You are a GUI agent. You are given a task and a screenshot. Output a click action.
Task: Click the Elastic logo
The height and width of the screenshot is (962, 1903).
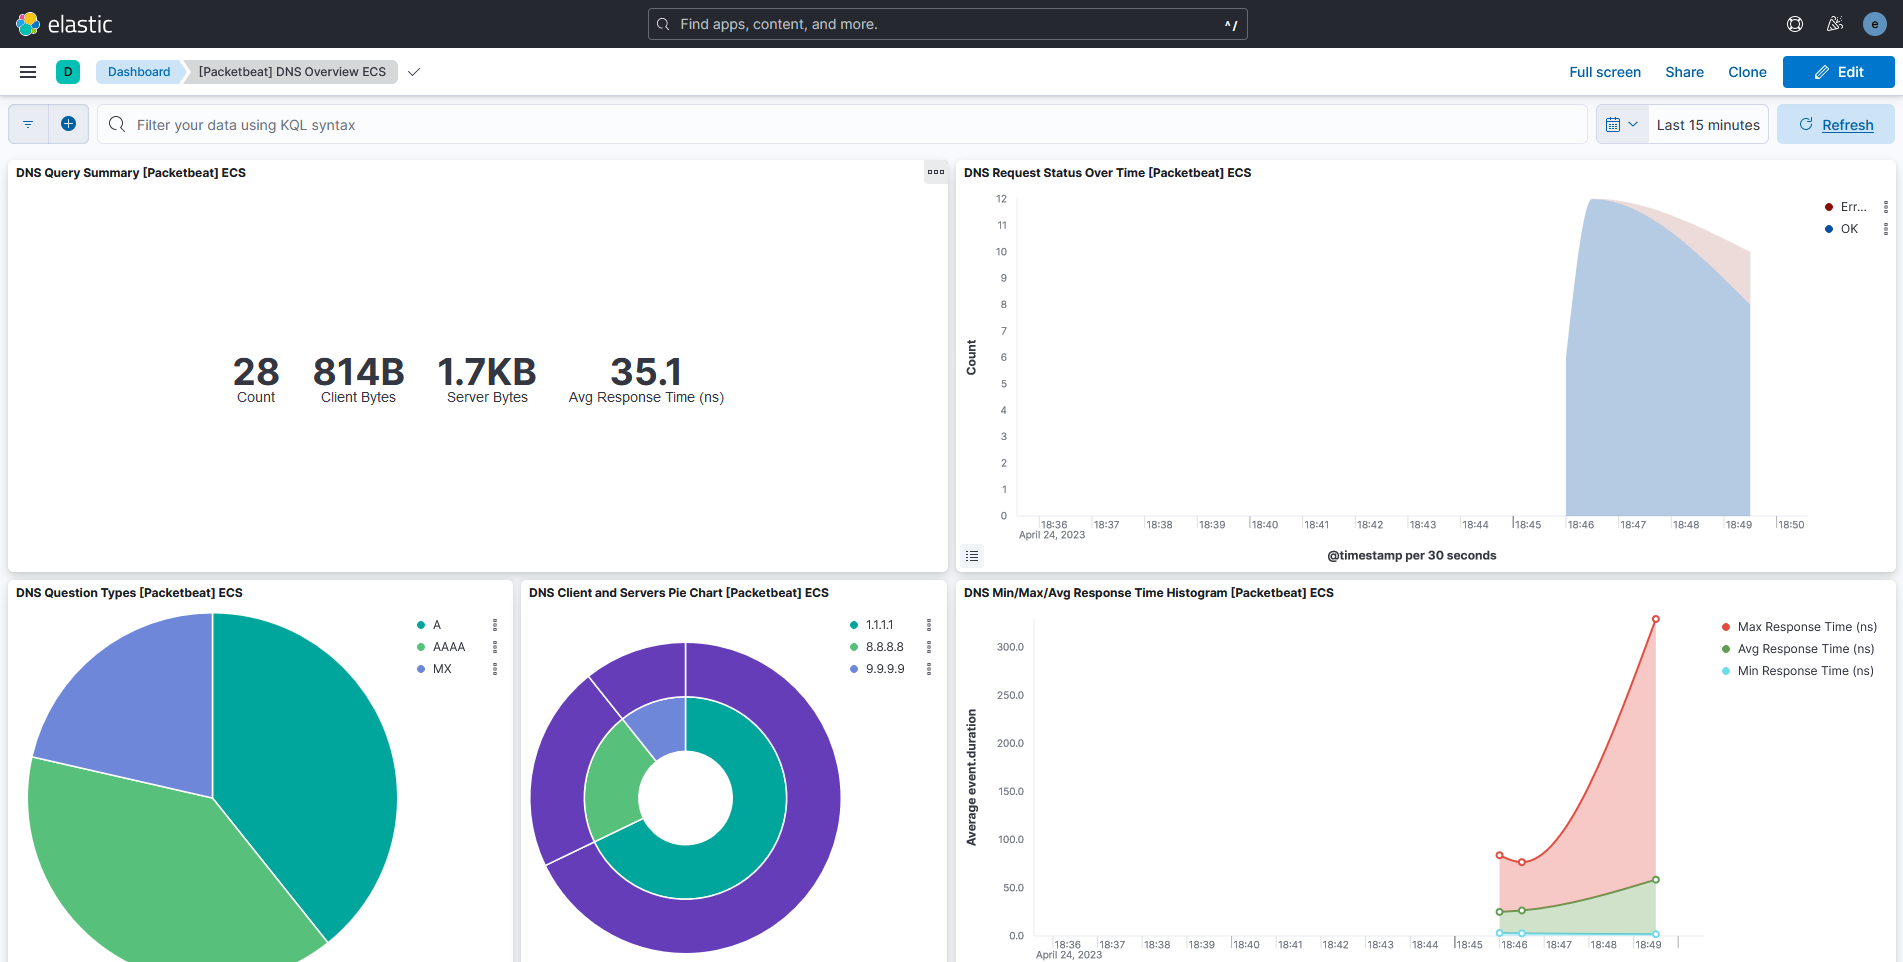[29, 23]
